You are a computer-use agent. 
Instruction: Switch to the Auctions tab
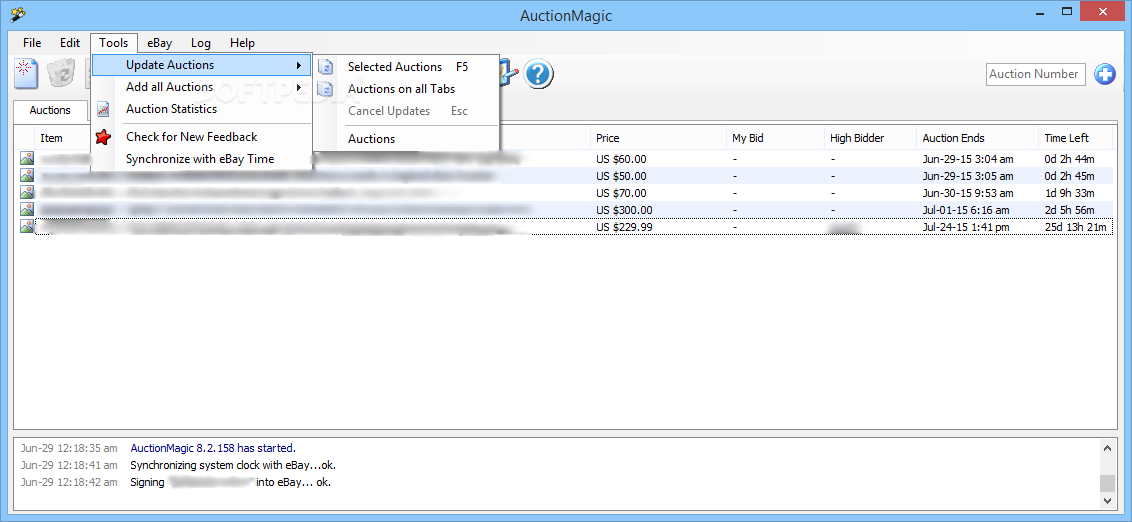50,110
